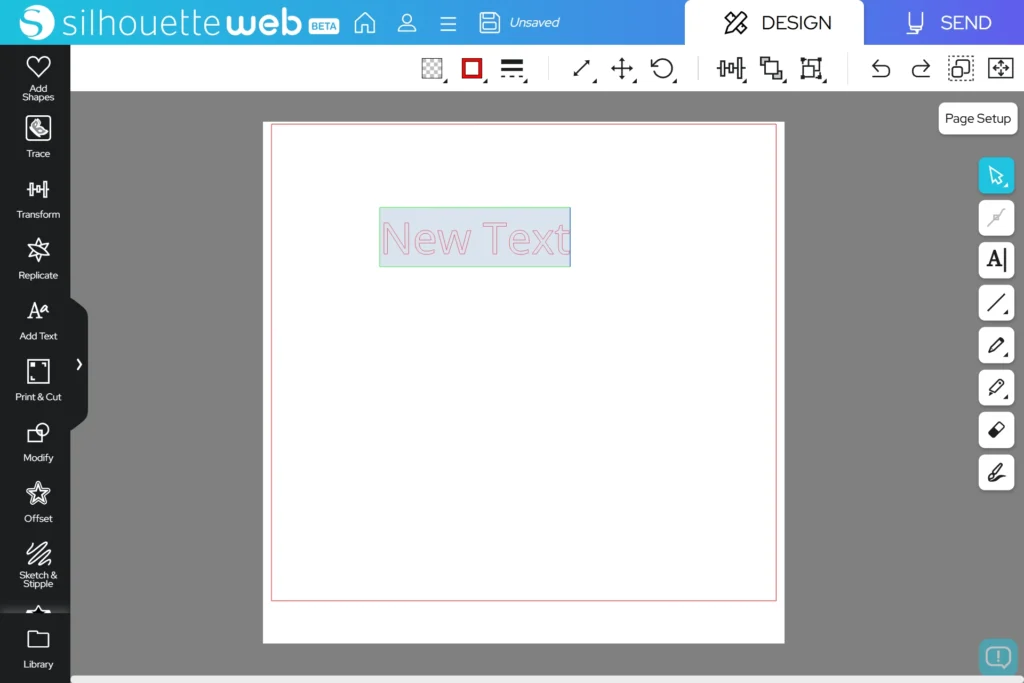Switch to the DESIGN tab

point(774,22)
